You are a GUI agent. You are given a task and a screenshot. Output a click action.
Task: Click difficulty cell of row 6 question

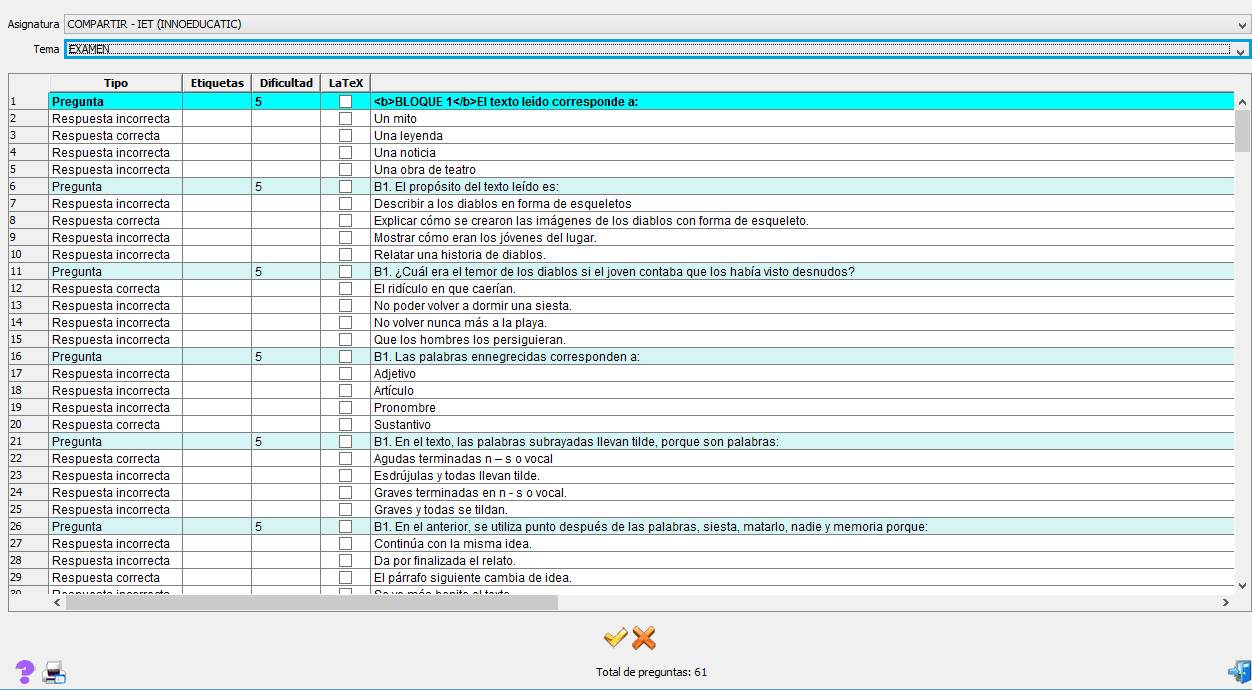[x=286, y=187]
